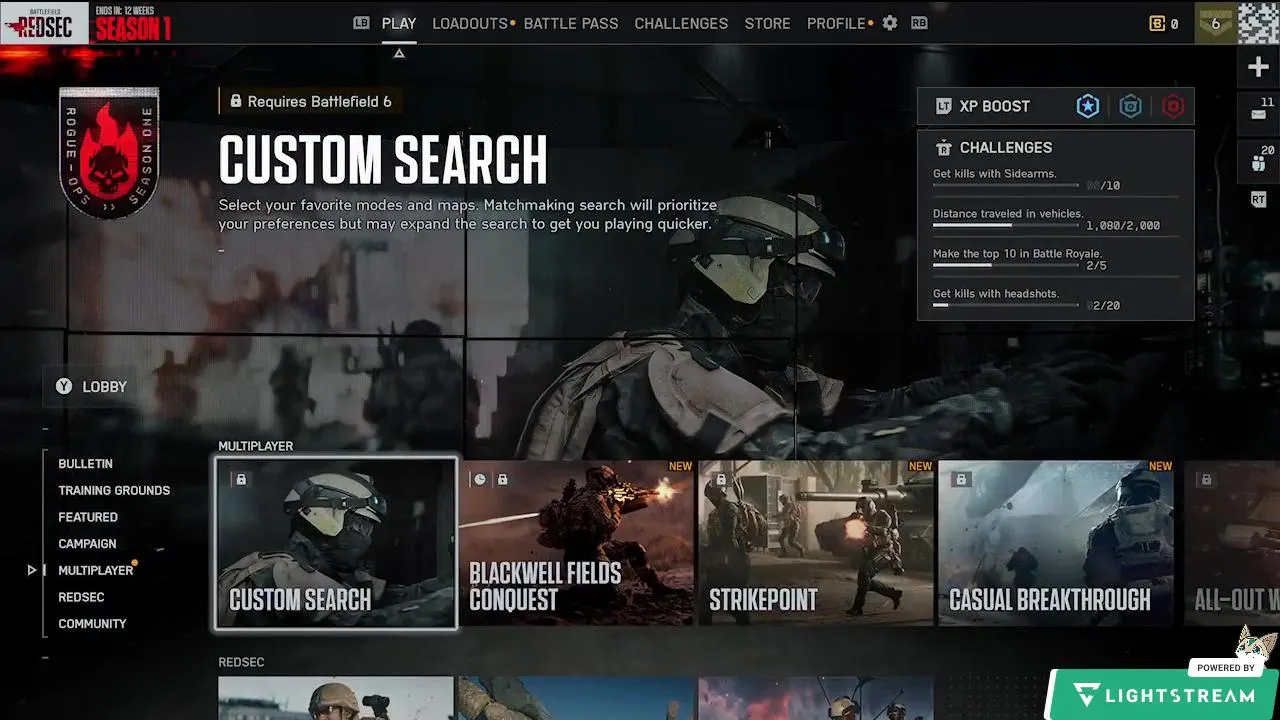Click the Y button icon next to Lobby
1280x720 pixels.
click(64, 386)
